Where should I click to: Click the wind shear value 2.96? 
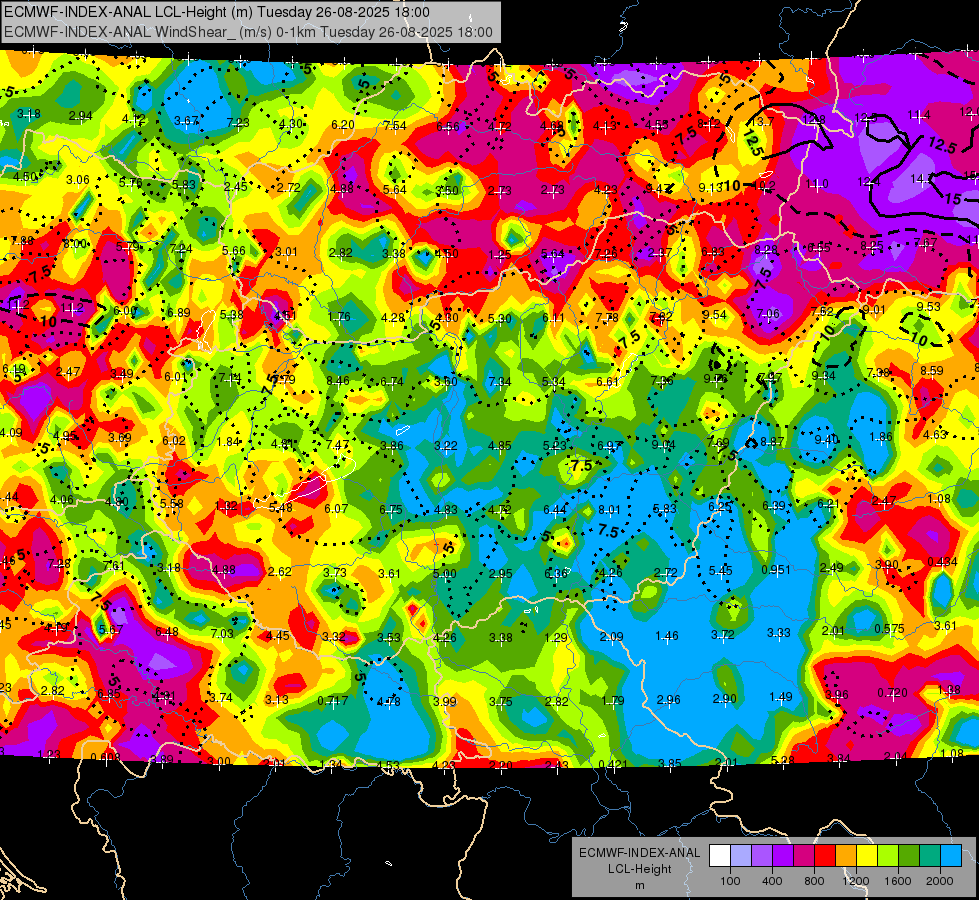point(669,700)
